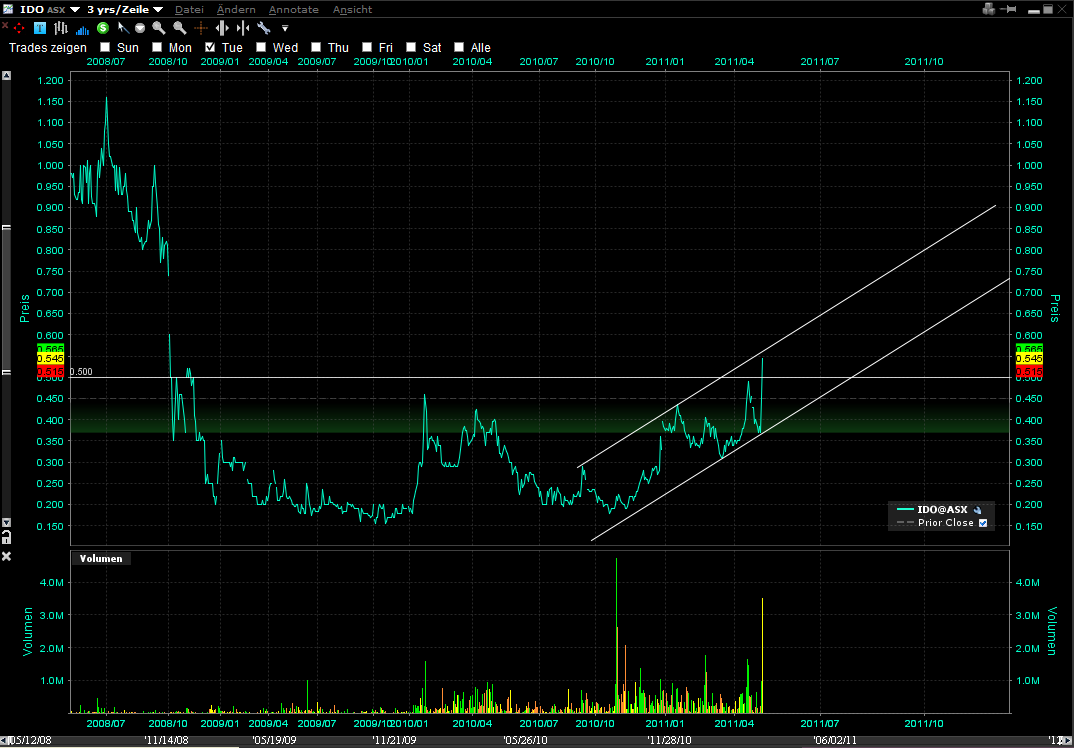Screen dimensions: 1074x748
Task: Click the green dollar sign icon
Action: 103,28
